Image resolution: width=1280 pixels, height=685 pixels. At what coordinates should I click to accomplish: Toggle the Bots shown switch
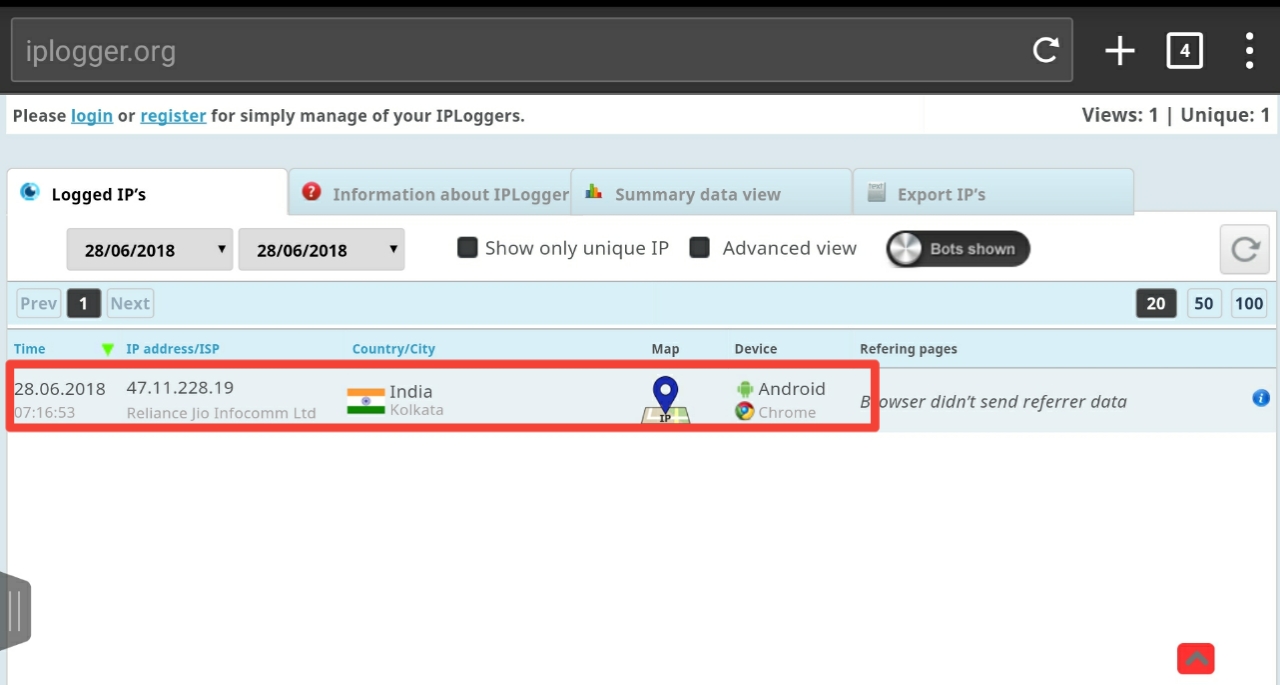(x=958, y=249)
